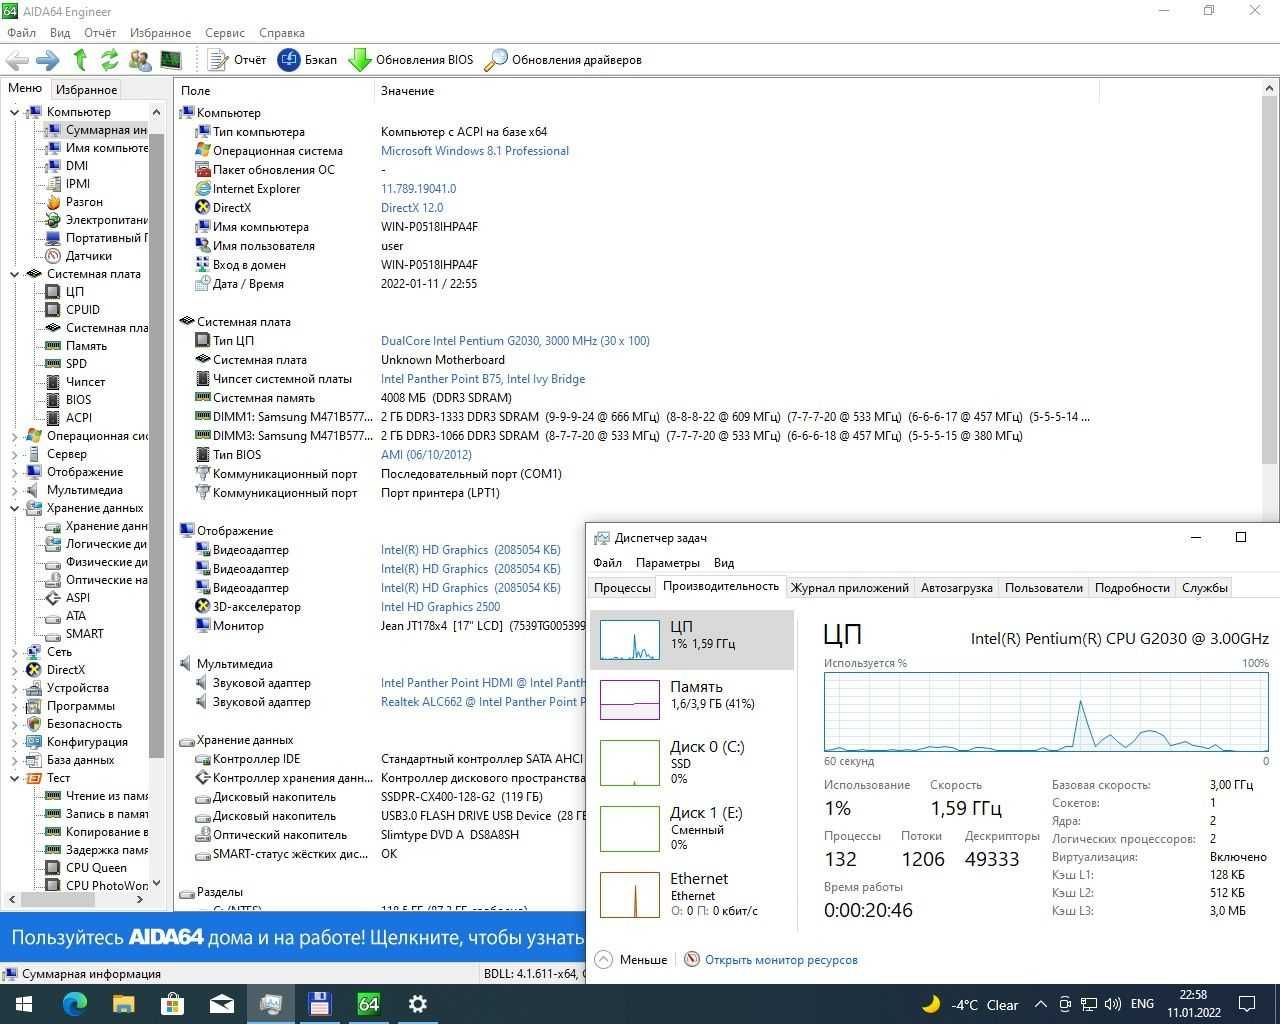Click the DirectX 12.0 link
The width and height of the screenshot is (1280, 1024).
tap(412, 208)
